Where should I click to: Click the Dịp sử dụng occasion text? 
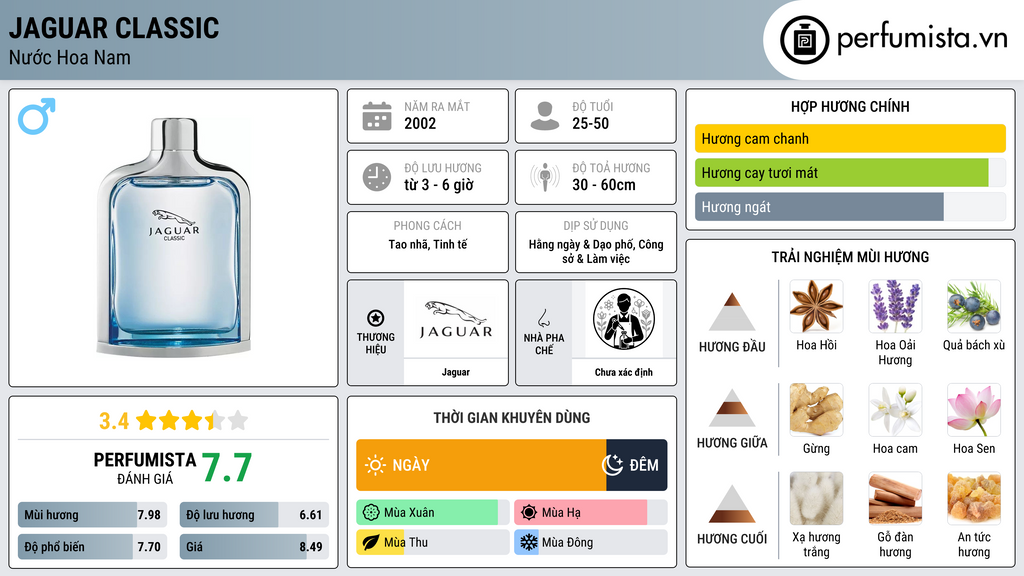(x=596, y=251)
